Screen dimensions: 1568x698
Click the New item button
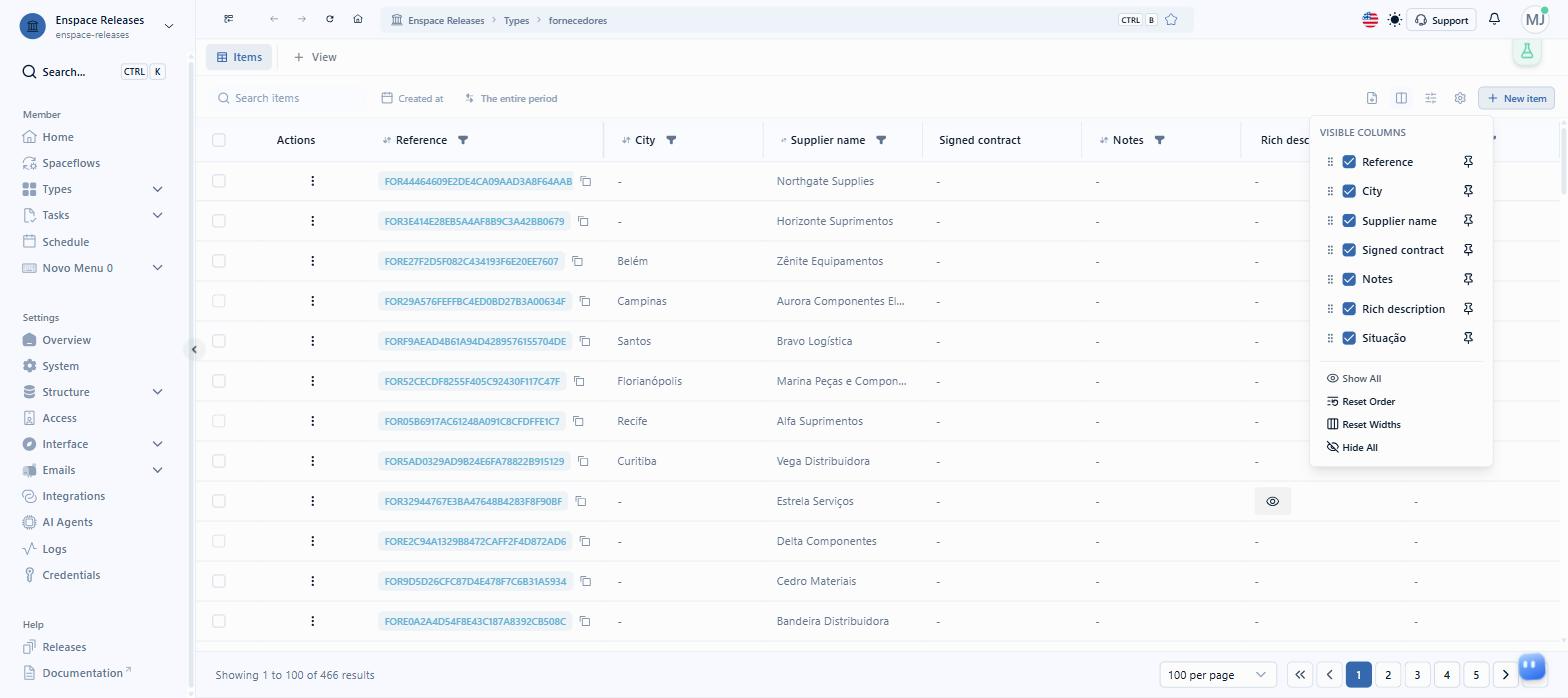pos(1516,98)
